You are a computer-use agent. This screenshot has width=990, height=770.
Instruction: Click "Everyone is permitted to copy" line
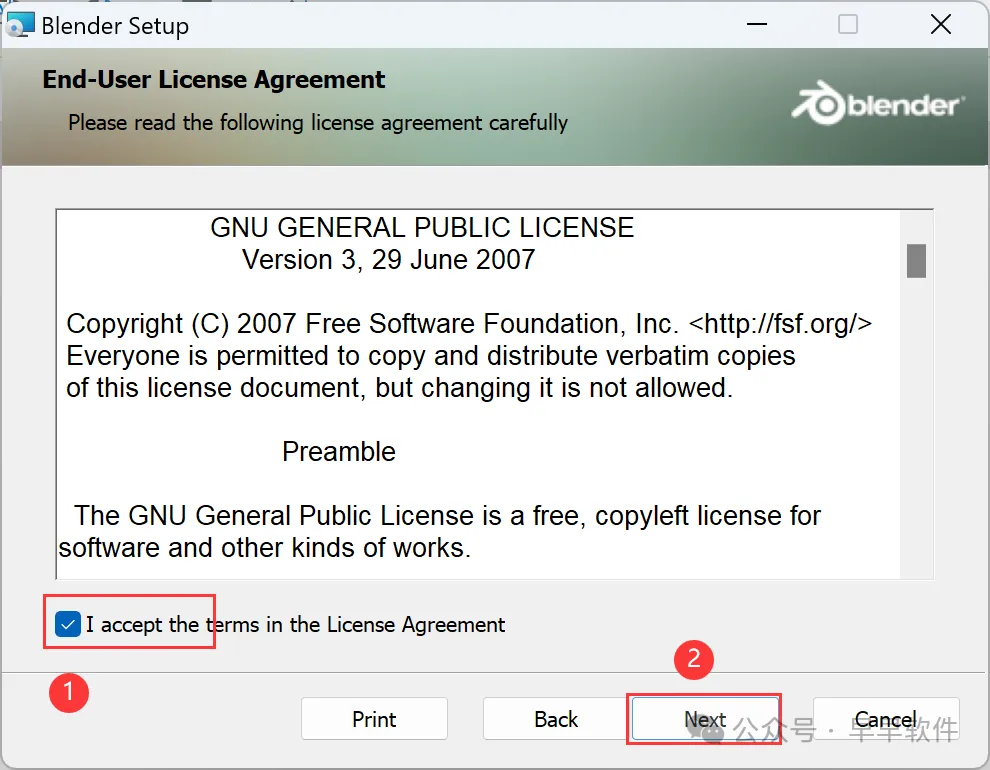[x=431, y=356]
